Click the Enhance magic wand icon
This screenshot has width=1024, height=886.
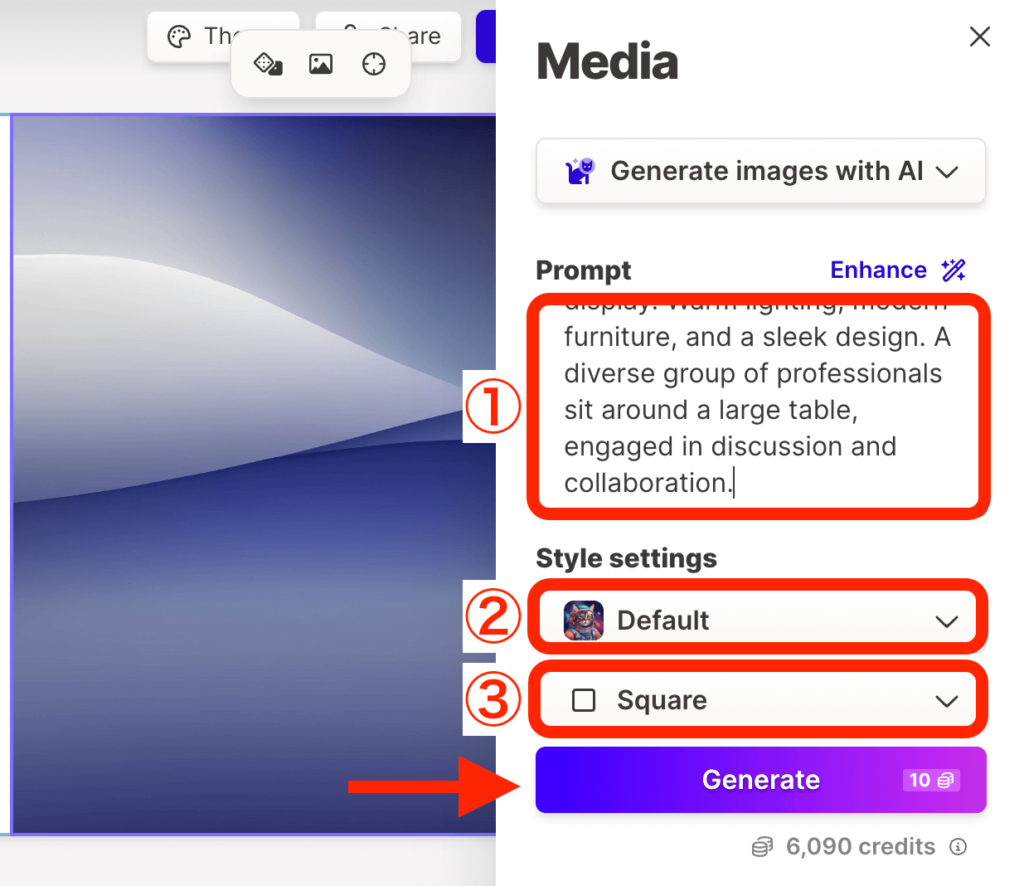coord(953,270)
